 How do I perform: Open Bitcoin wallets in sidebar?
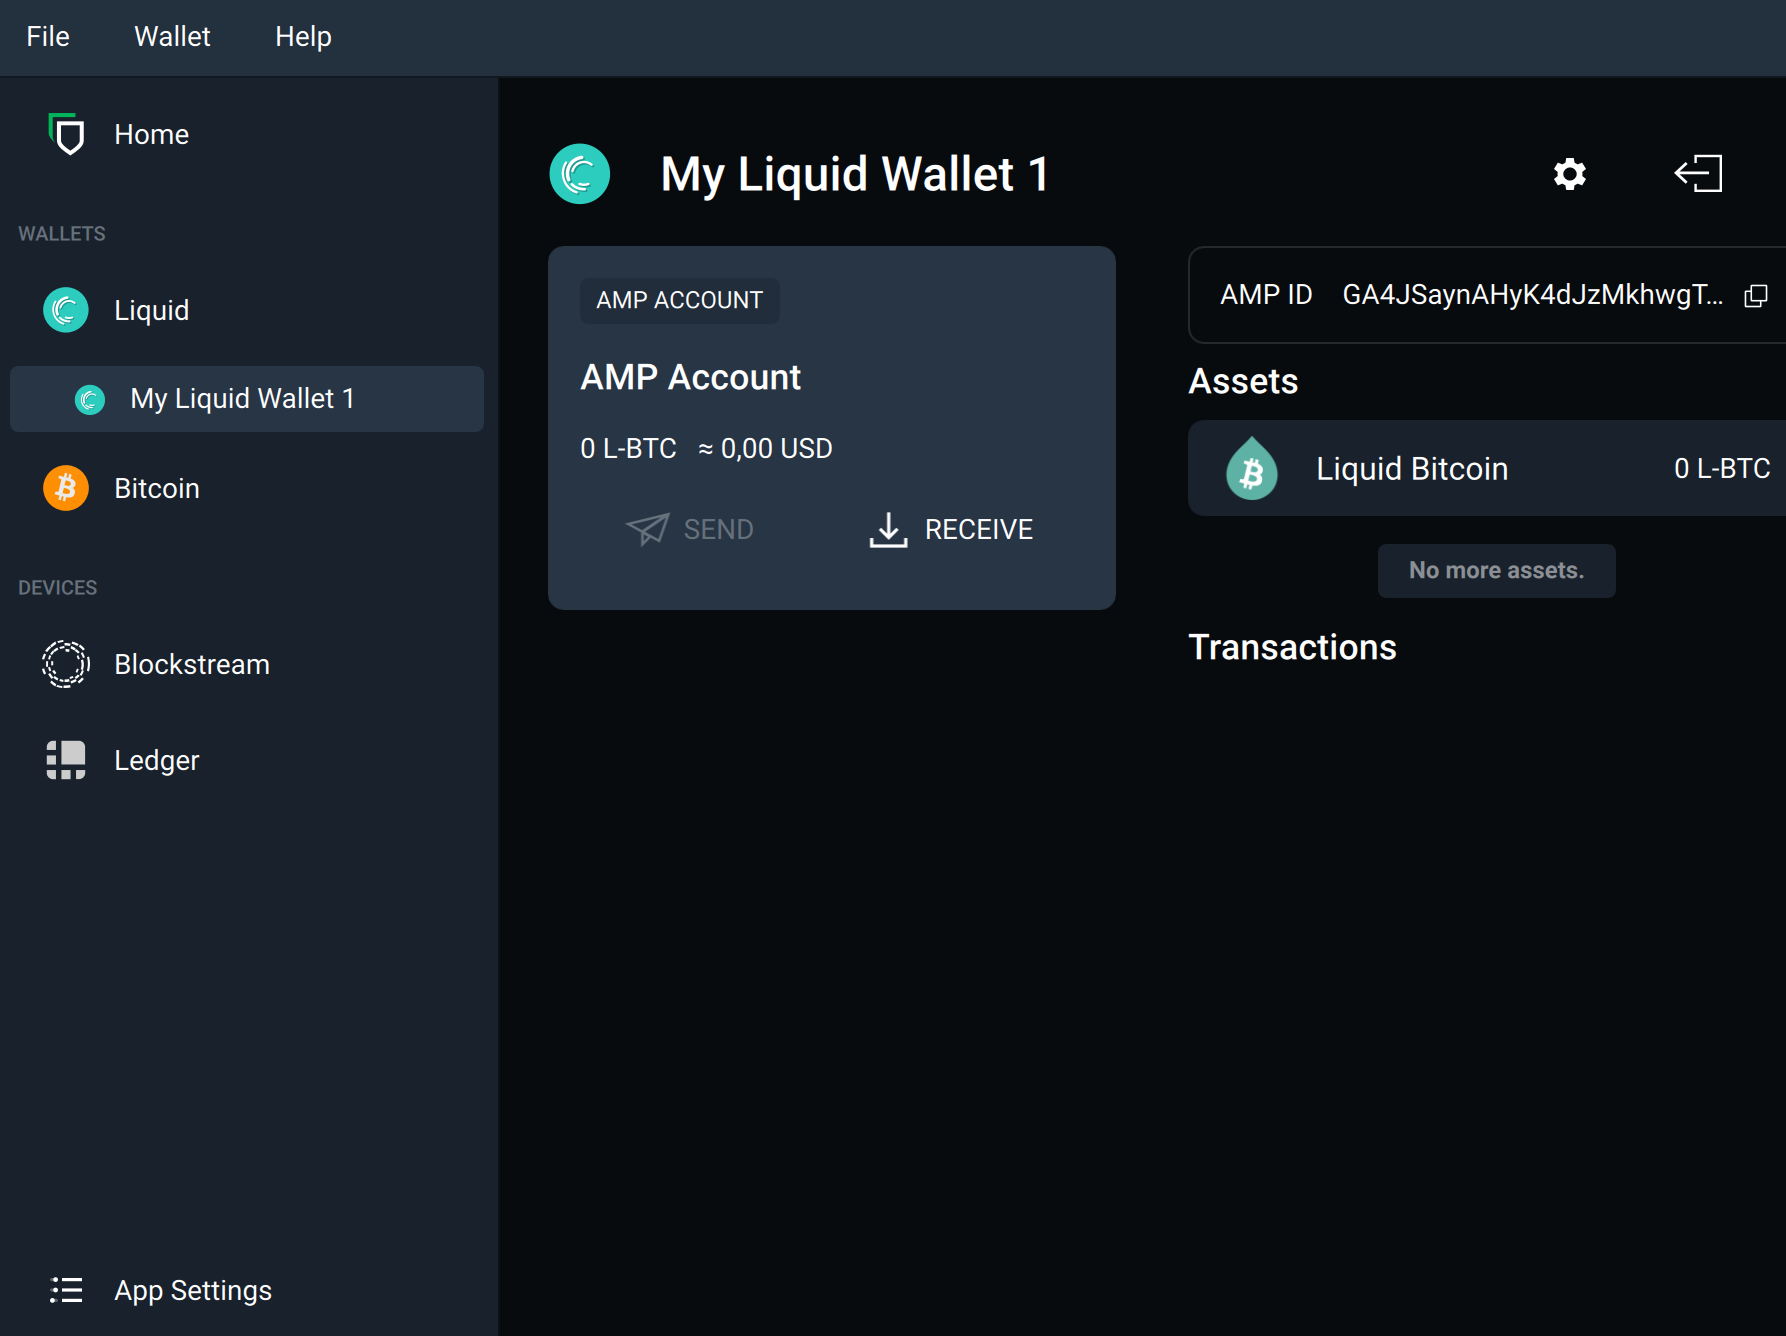(157, 488)
